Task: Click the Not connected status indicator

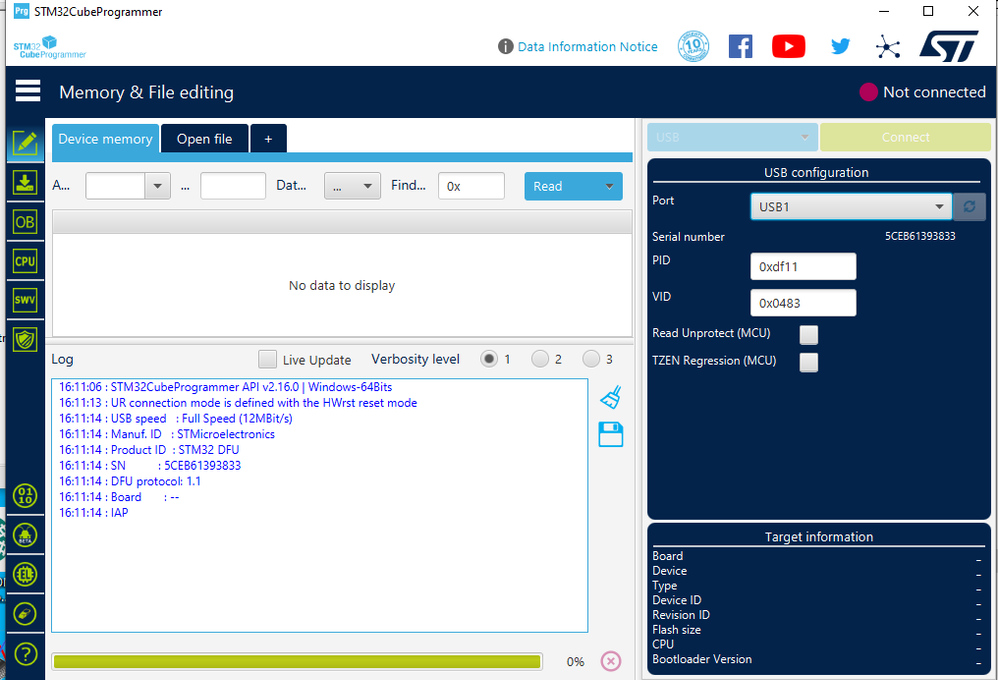Action: point(922,92)
